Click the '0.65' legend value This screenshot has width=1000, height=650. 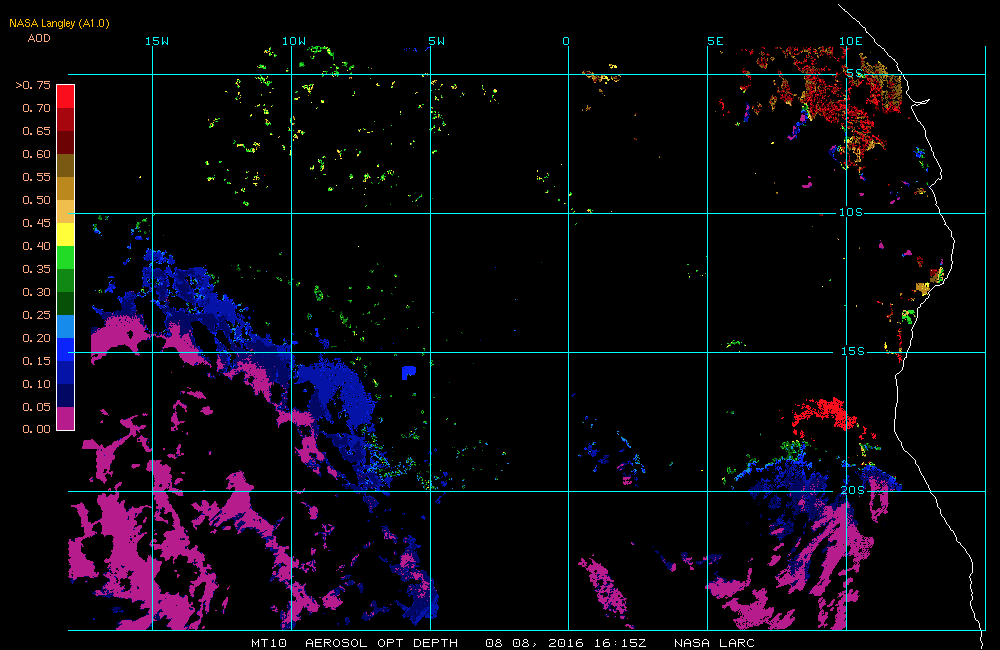36,131
